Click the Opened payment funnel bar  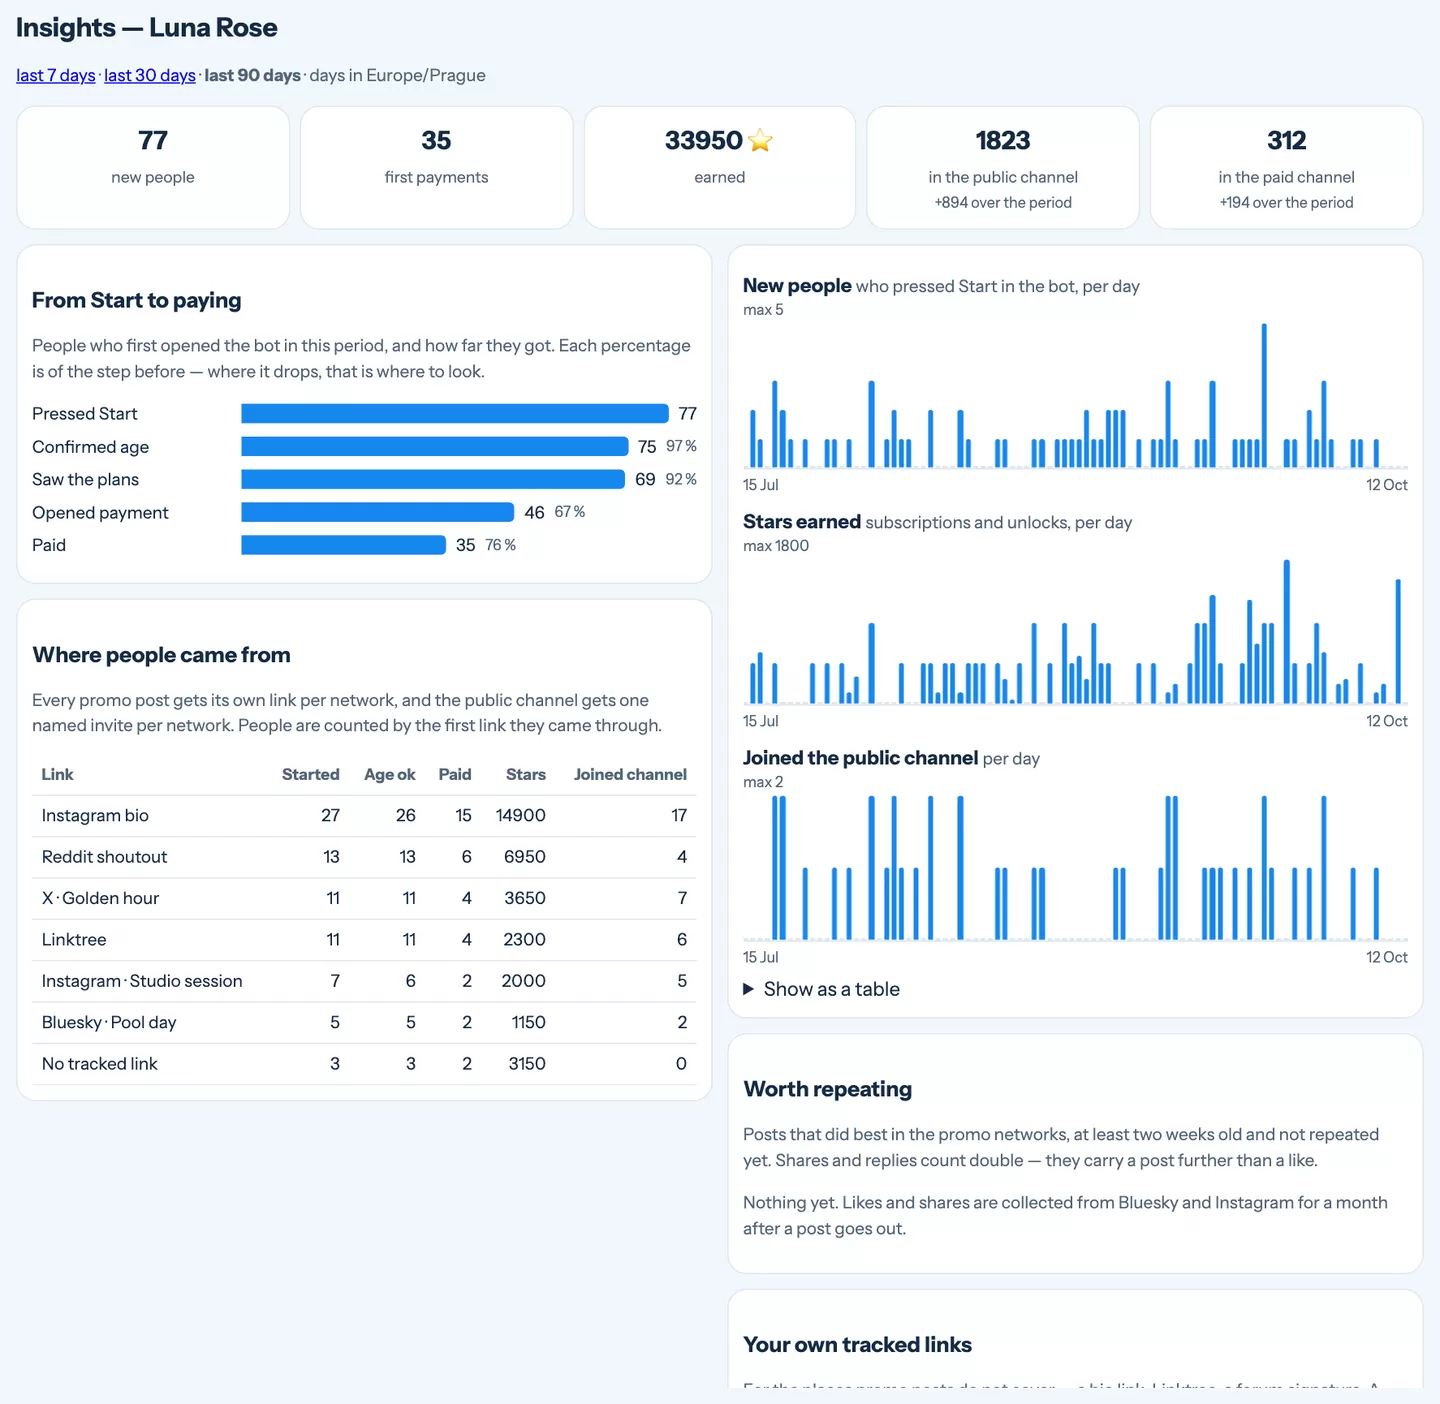click(378, 512)
